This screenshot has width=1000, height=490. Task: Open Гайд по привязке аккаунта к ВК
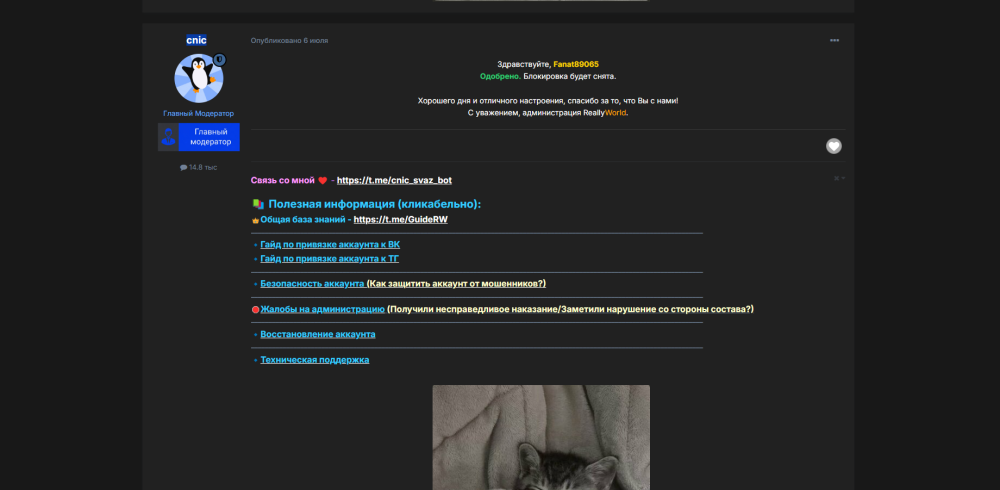click(330, 244)
